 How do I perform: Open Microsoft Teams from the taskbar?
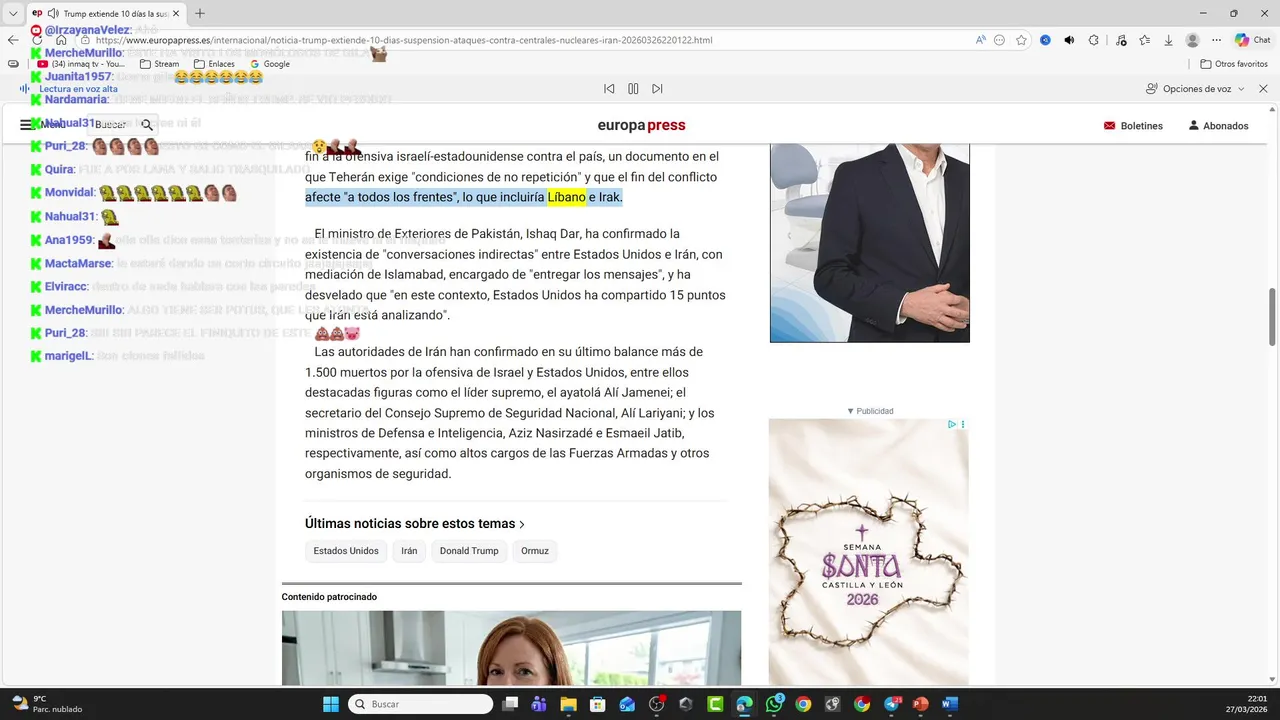(x=539, y=704)
